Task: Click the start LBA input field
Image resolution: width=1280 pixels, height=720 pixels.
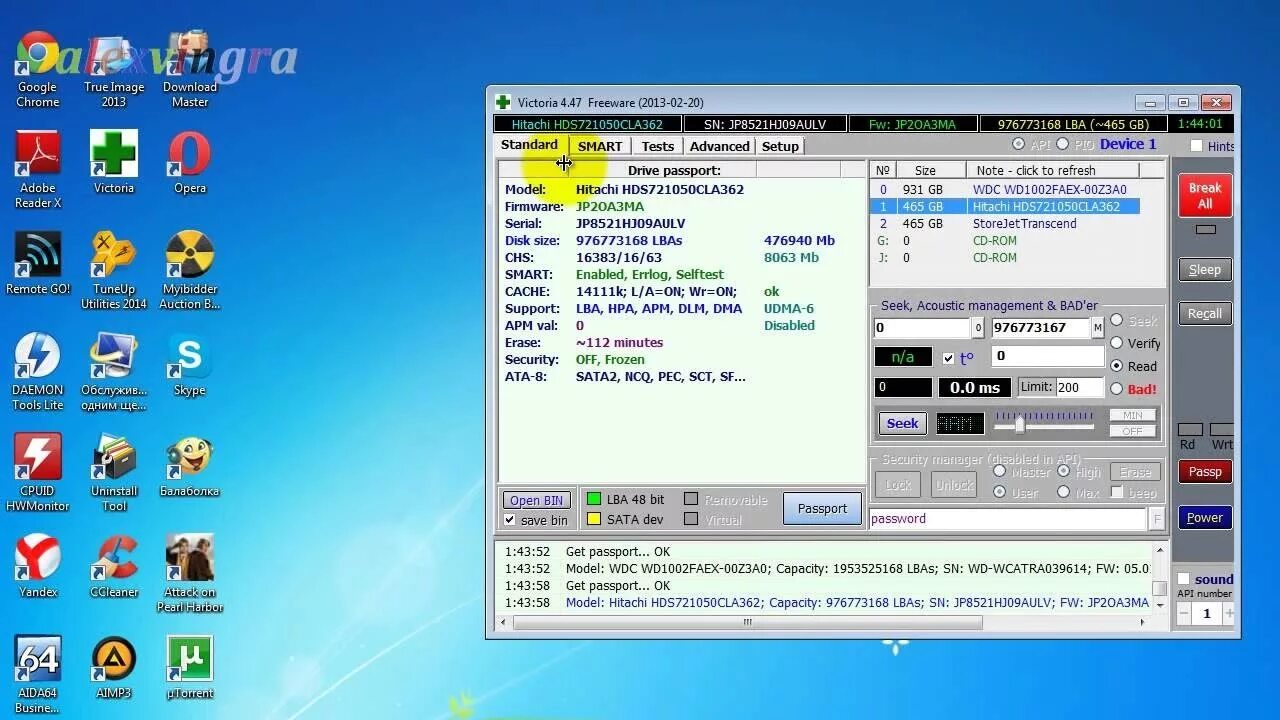Action: 922,328
